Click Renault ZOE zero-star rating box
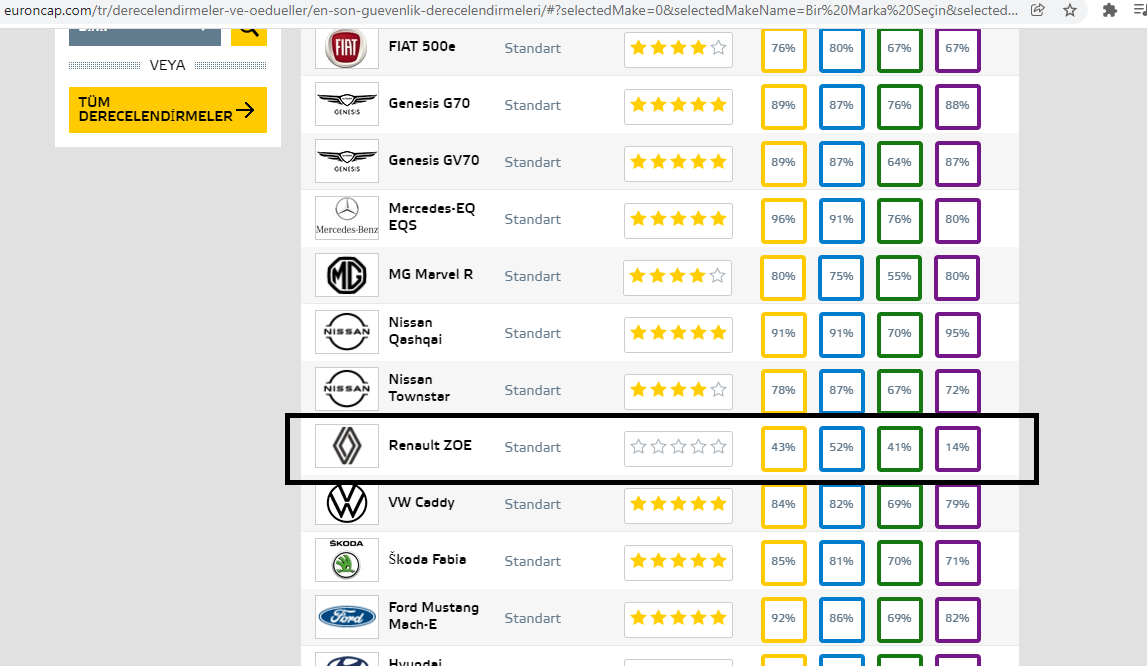The width and height of the screenshot is (1147, 666). coord(678,446)
